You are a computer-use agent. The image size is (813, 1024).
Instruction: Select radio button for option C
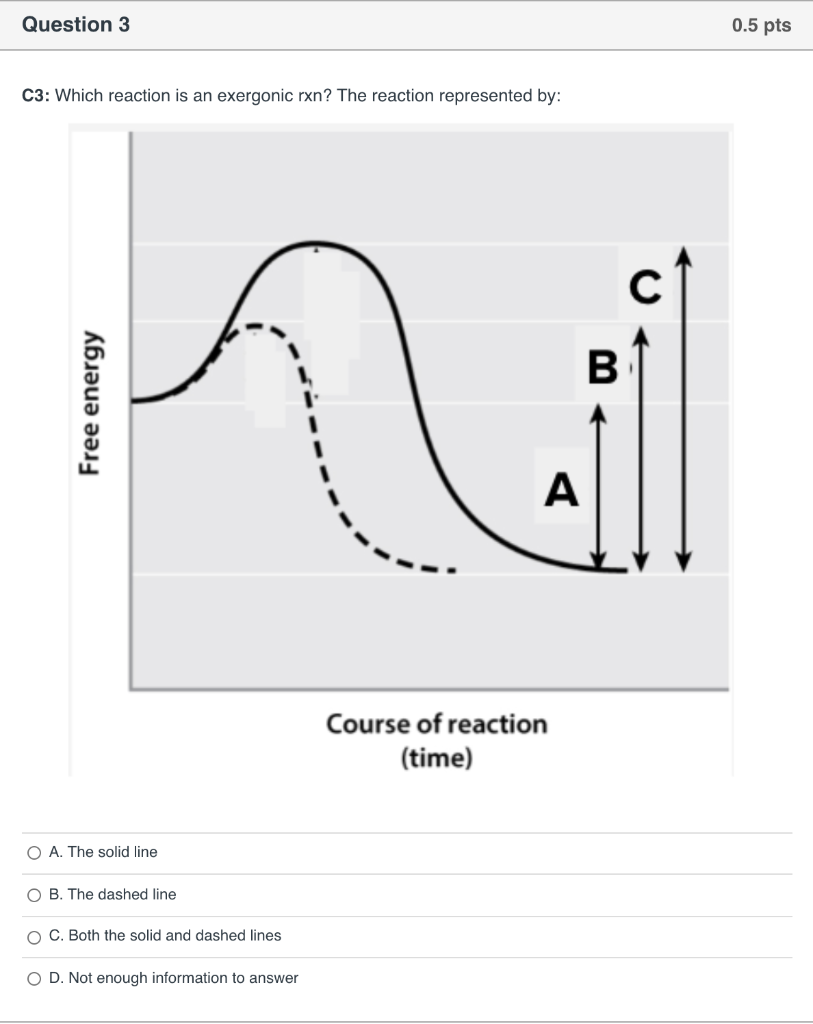33,936
